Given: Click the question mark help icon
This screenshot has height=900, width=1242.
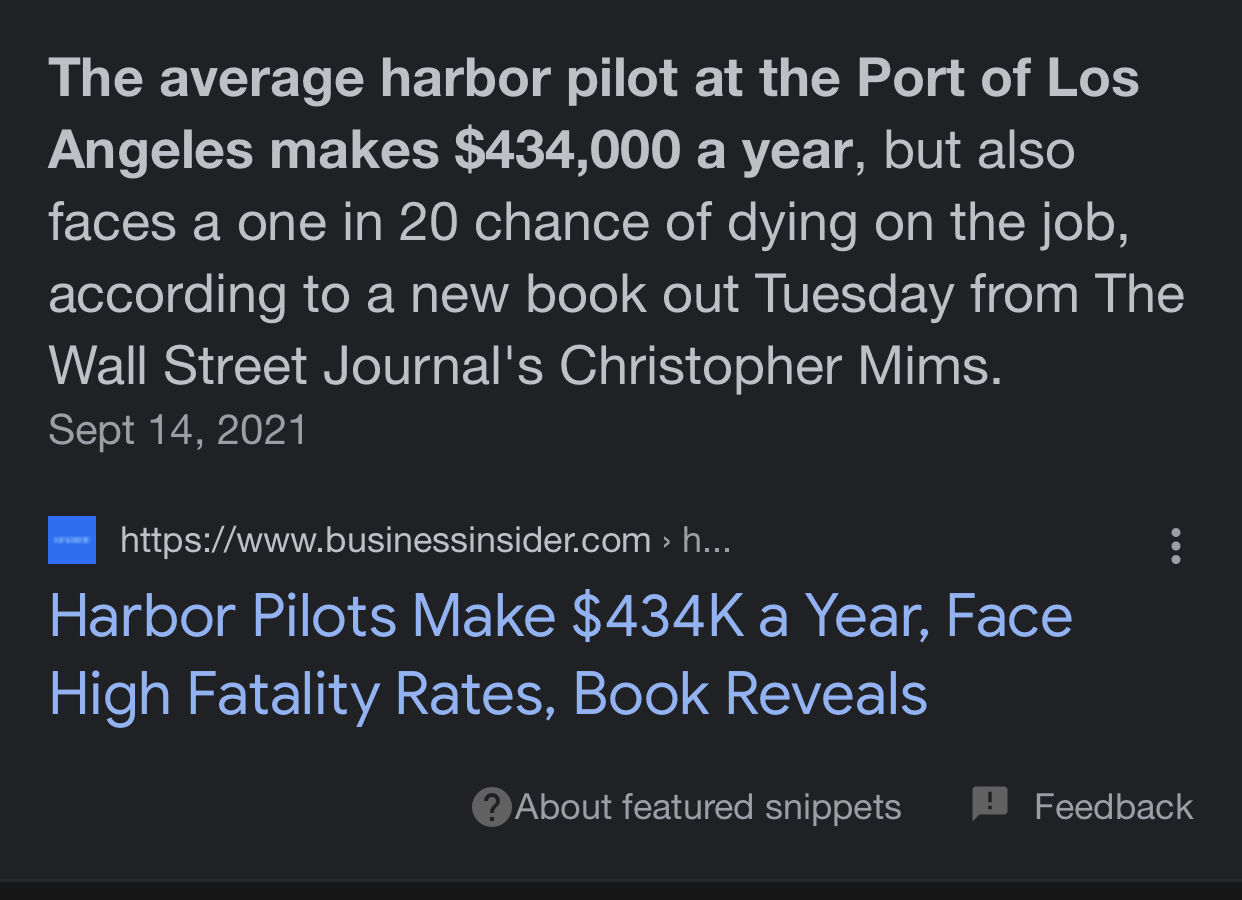Looking at the screenshot, I should [491, 807].
